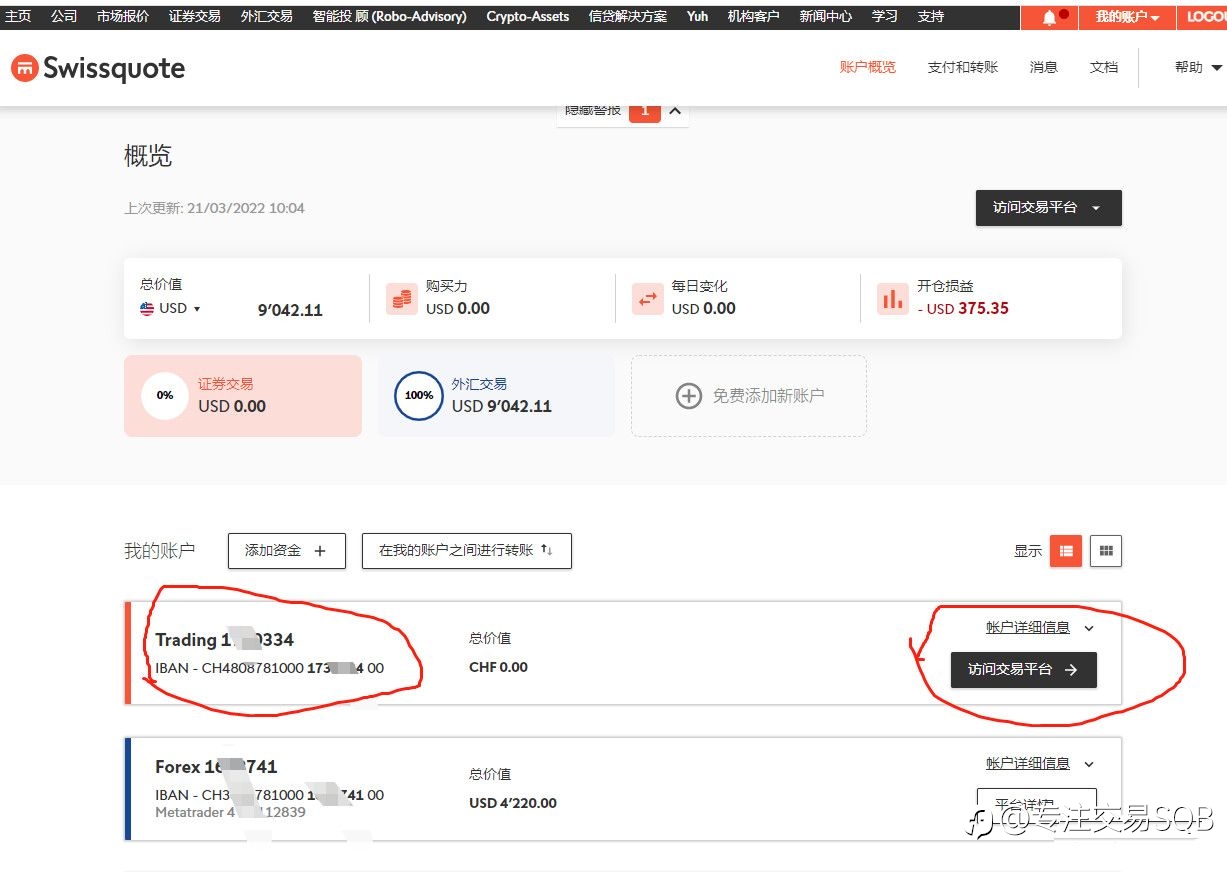Image resolution: width=1227 pixels, height=872 pixels.
Task: Click the 免费添加新账户 card
Action: (749, 396)
